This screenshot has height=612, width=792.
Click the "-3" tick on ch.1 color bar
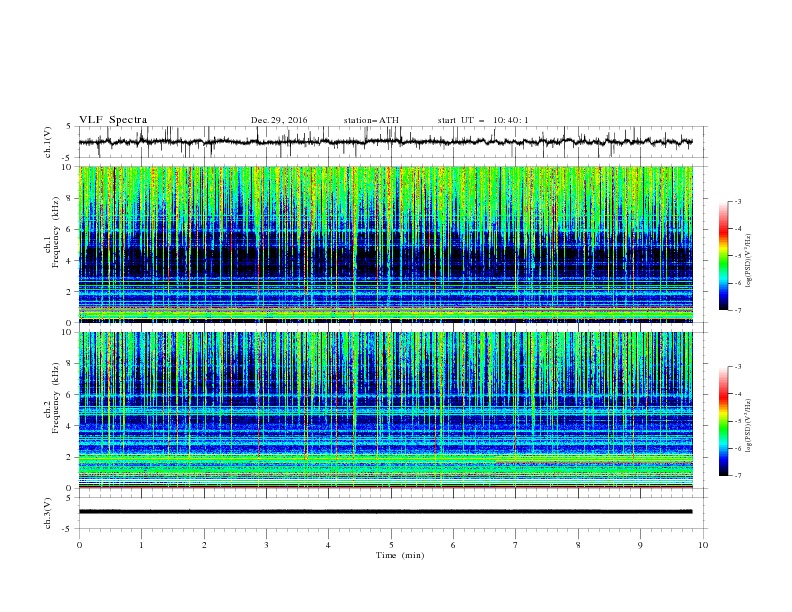[x=737, y=202]
